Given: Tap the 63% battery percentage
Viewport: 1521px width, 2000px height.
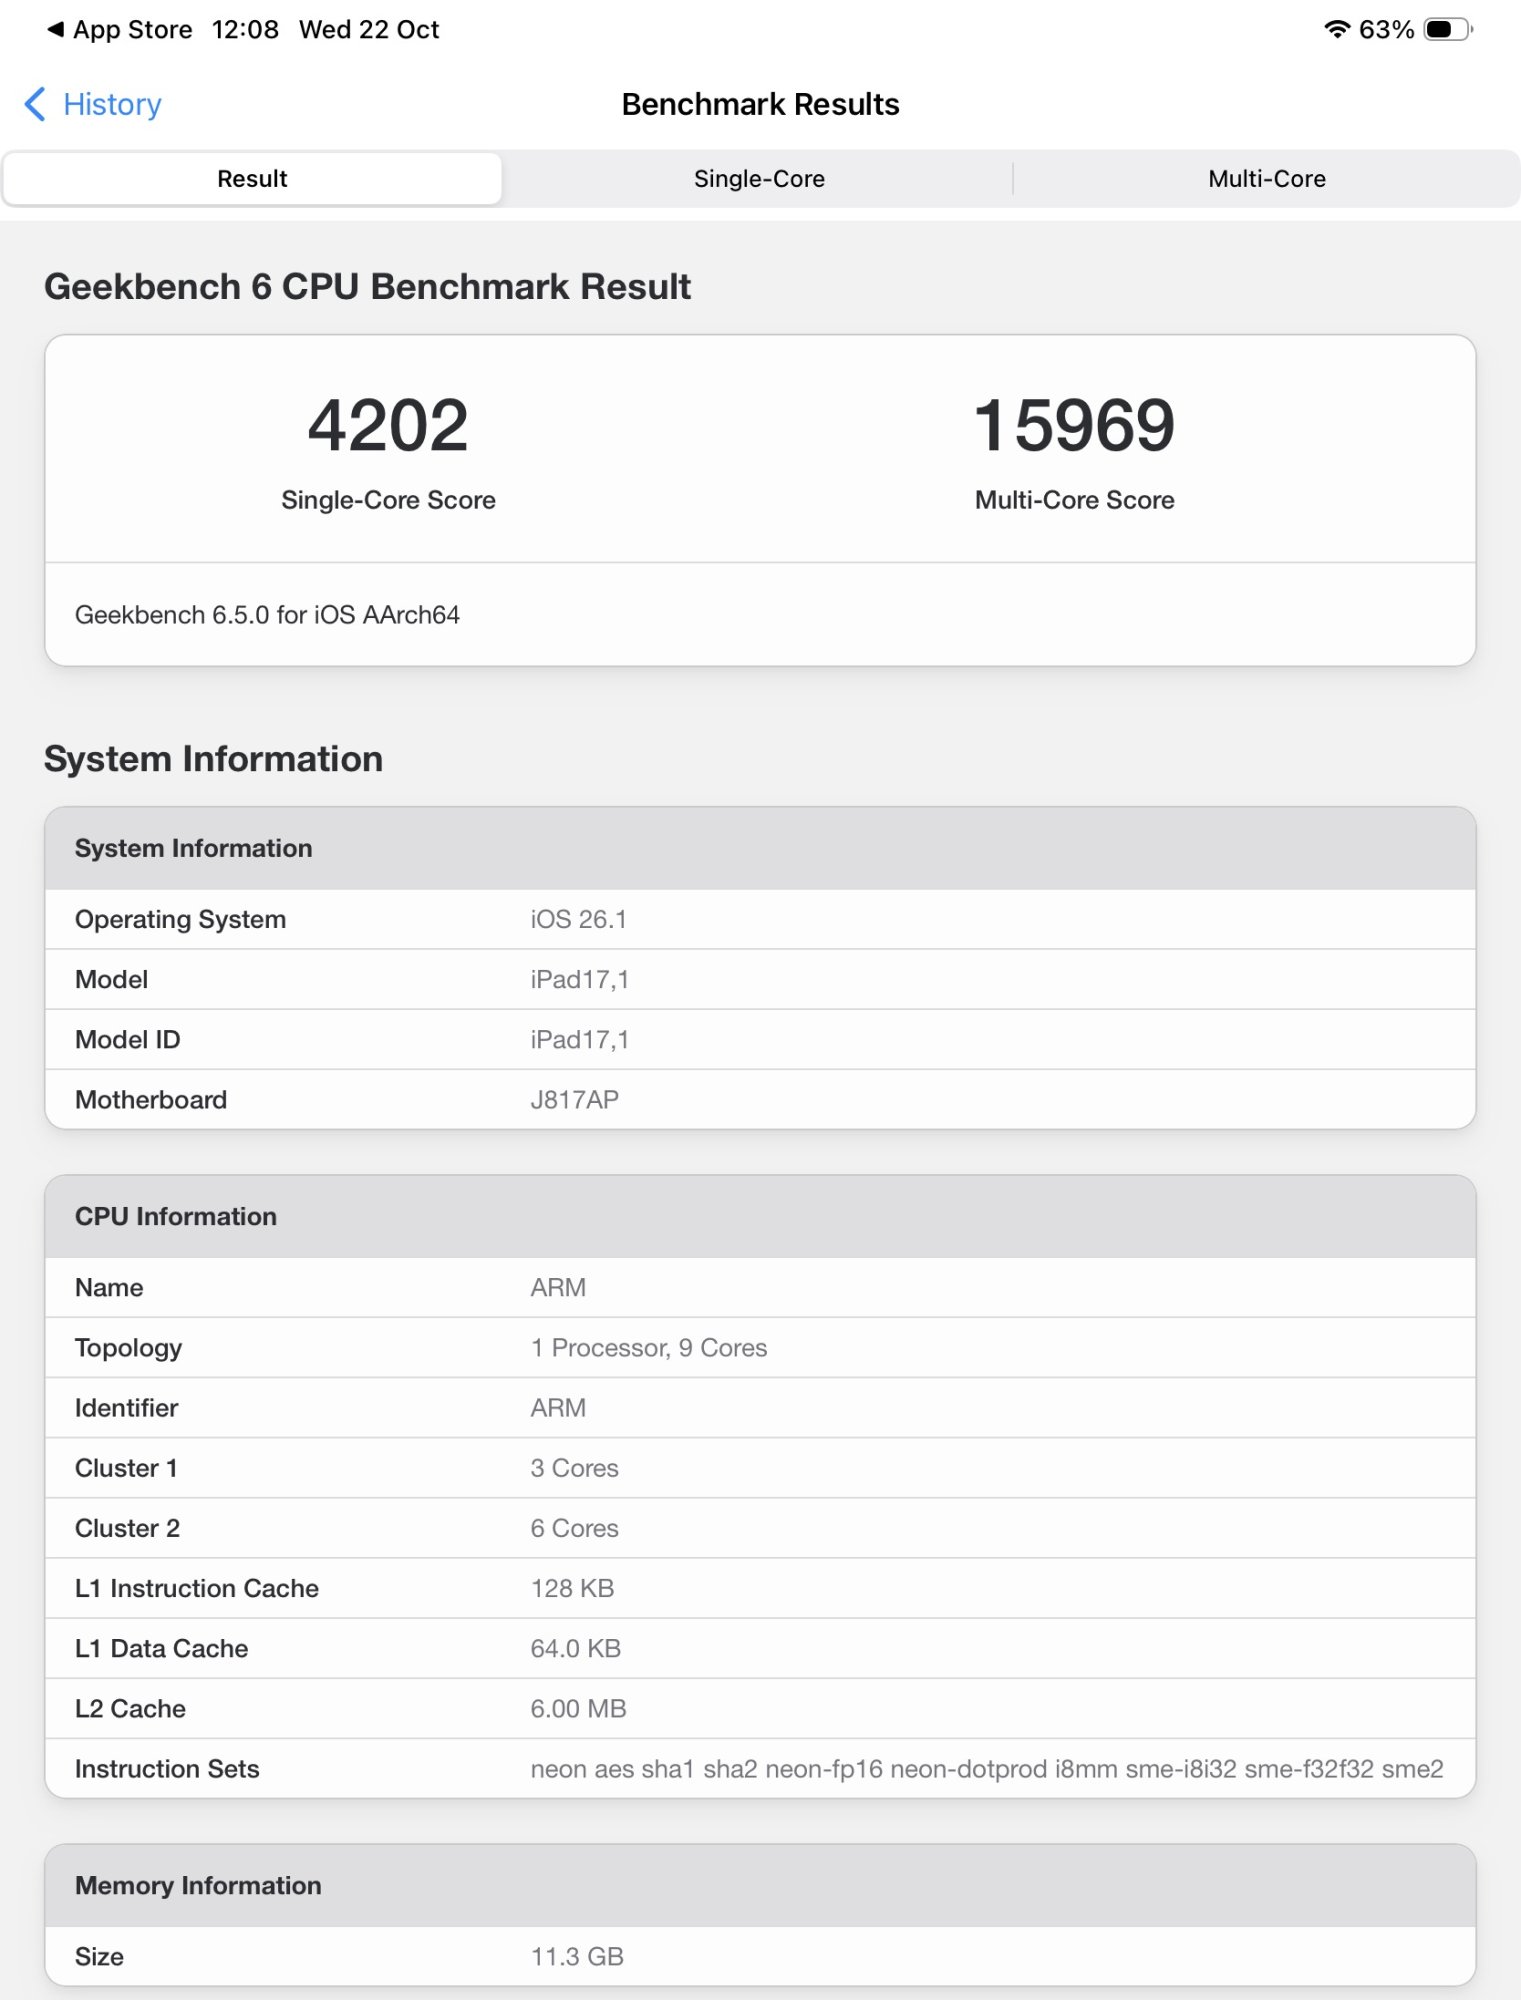Looking at the screenshot, I should click(1386, 30).
